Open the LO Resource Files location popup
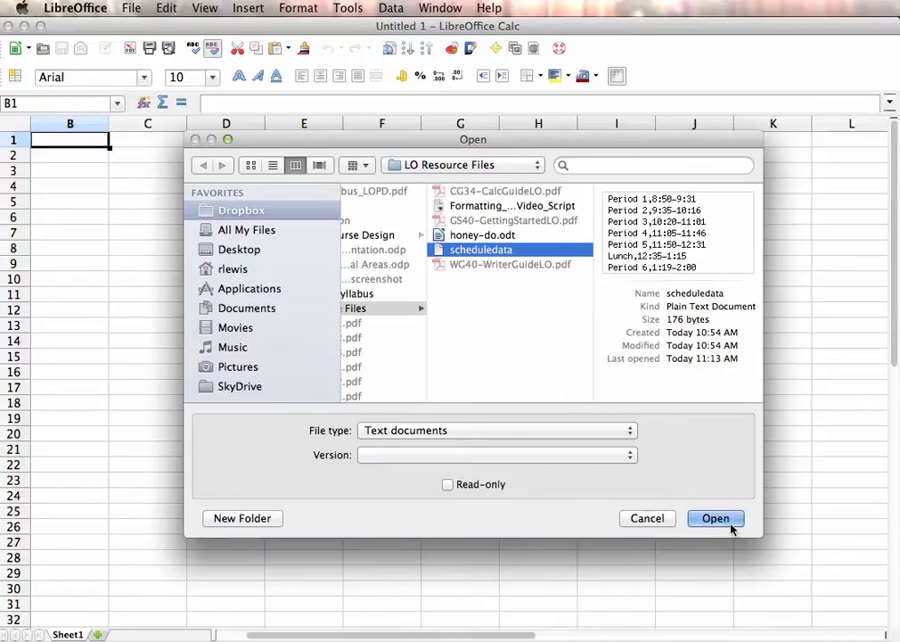This screenshot has width=900, height=642. point(463,165)
